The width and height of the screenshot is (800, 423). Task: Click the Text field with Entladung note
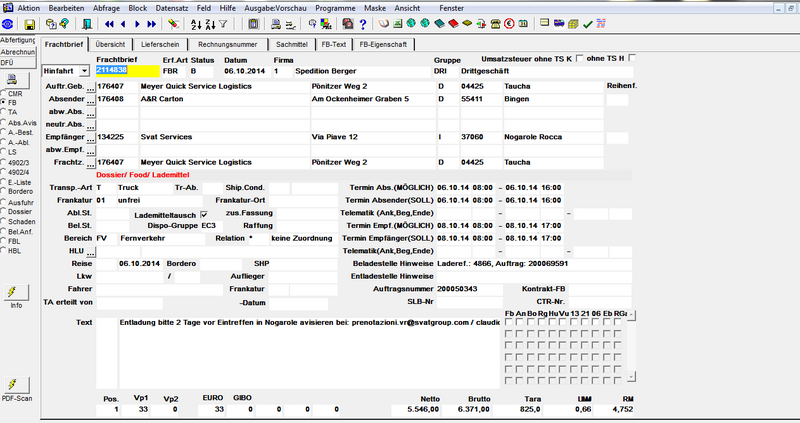click(309, 353)
